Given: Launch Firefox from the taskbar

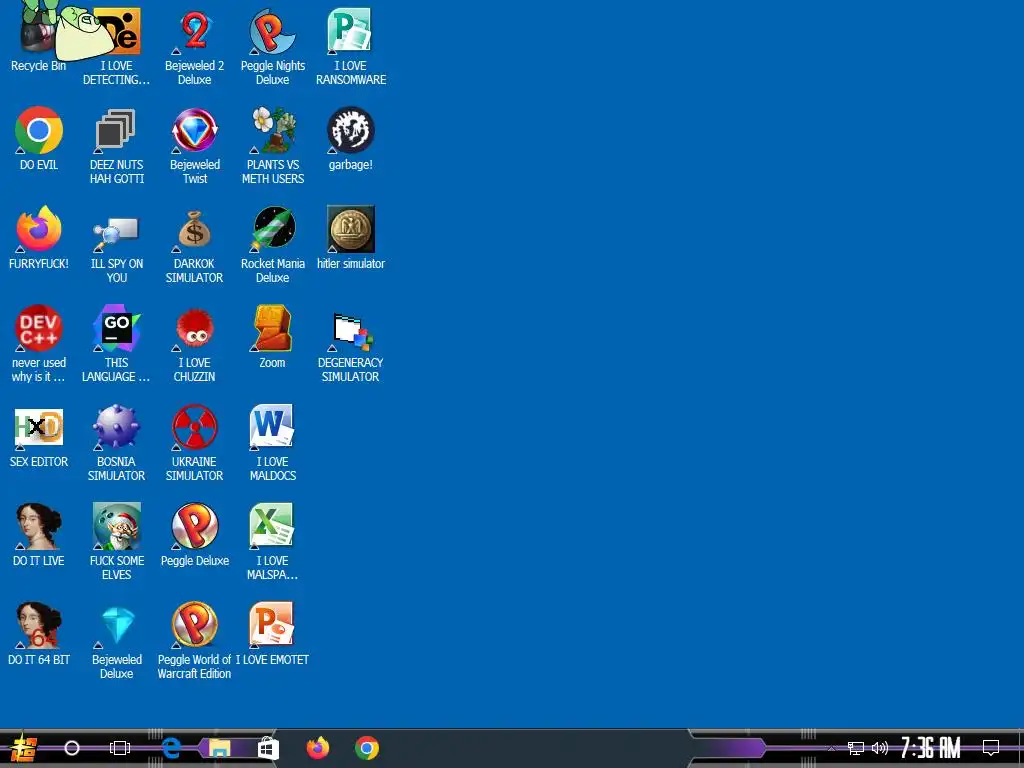Looking at the screenshot, I should (x=318, y=748).
